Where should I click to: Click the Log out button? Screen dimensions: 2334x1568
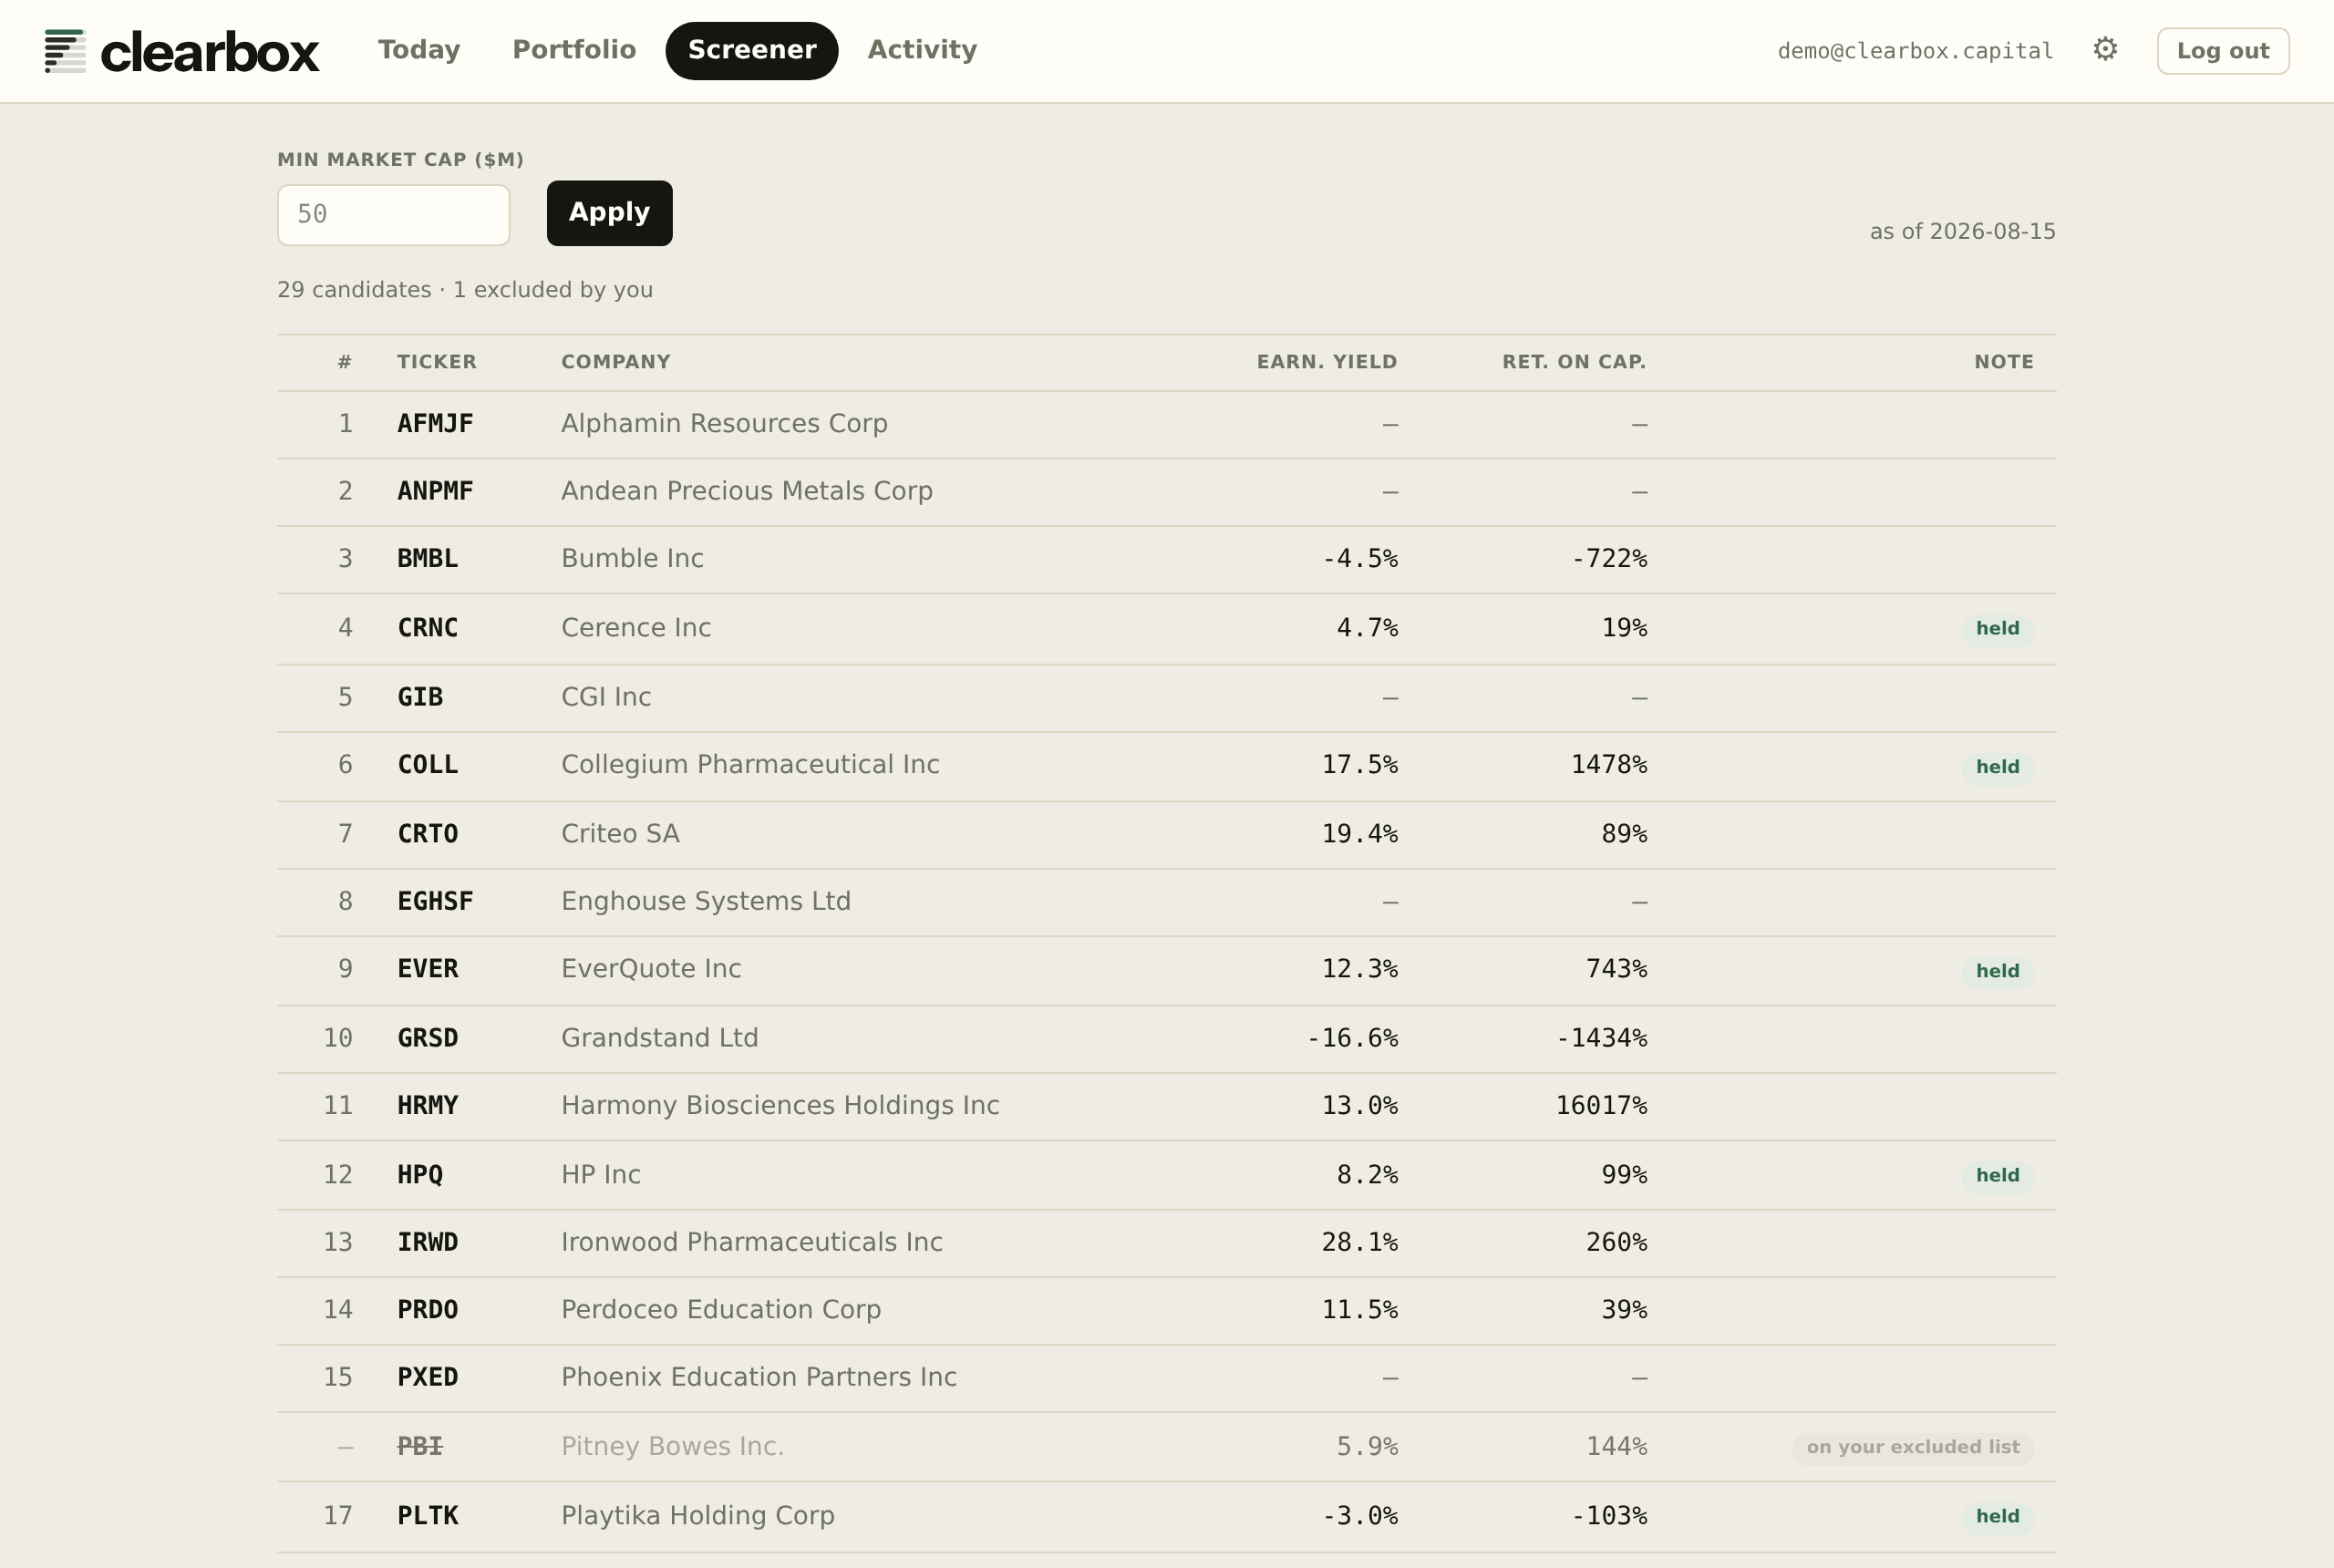2223,51
